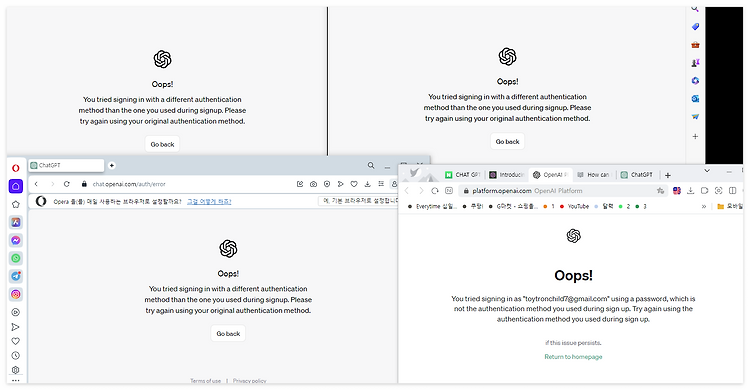Click the set default browser button in Opera

[x=358, y=201]
